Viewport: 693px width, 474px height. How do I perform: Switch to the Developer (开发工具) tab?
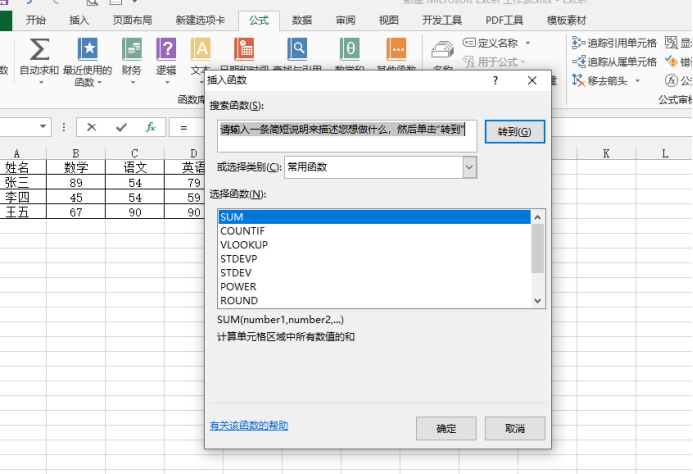pyautogui.click(x=442, y=20)
